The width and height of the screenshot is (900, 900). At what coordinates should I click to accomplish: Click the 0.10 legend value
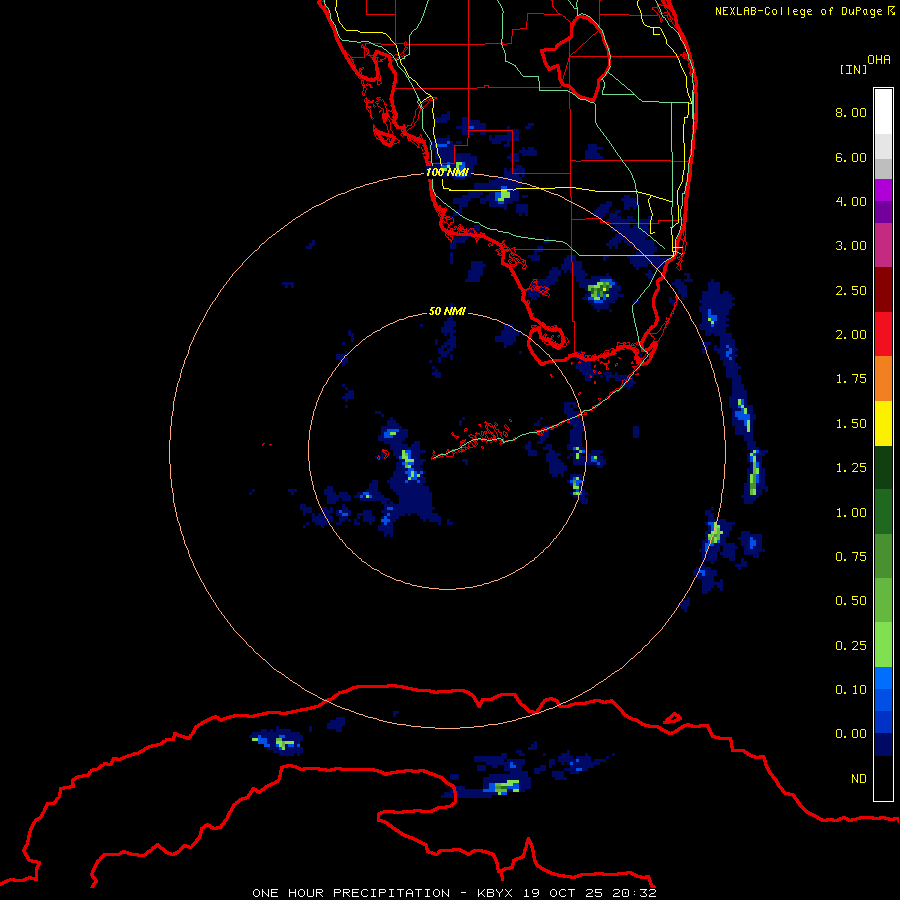(851, 690)
